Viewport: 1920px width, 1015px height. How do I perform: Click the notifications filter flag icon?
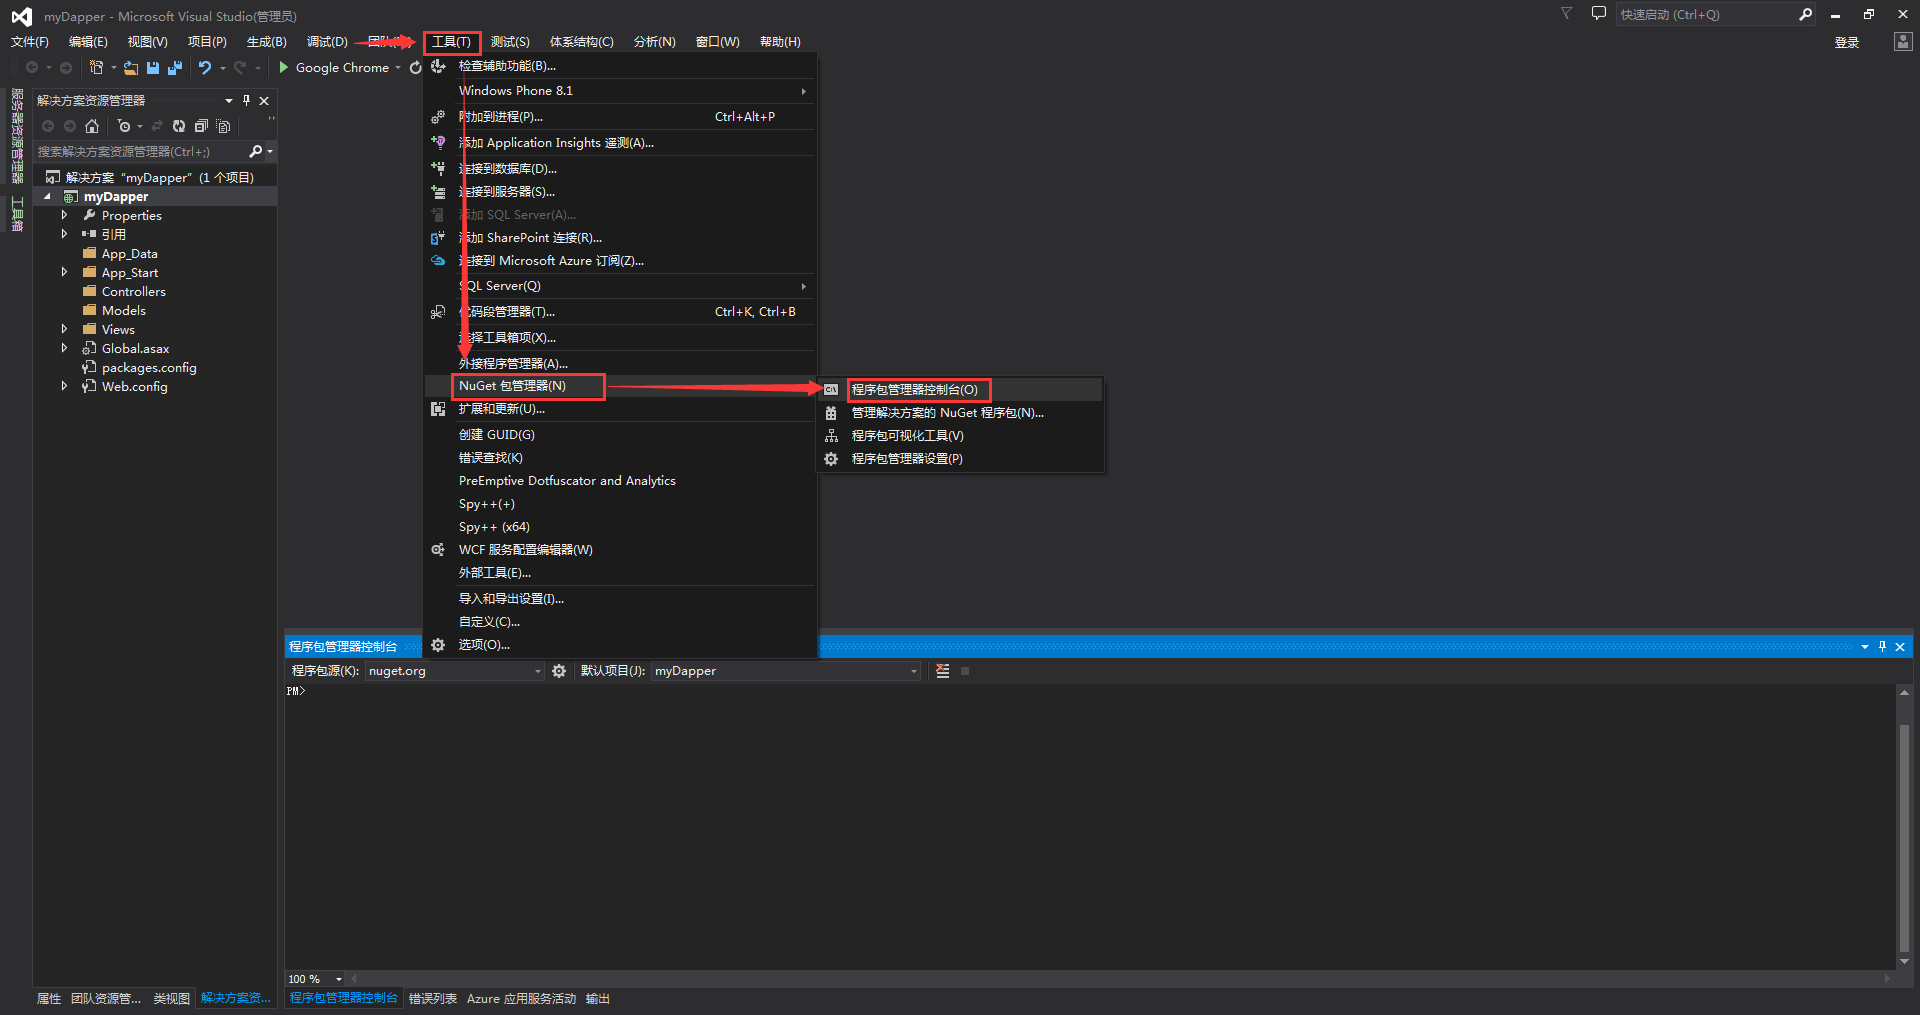[x=1567, y=14]
